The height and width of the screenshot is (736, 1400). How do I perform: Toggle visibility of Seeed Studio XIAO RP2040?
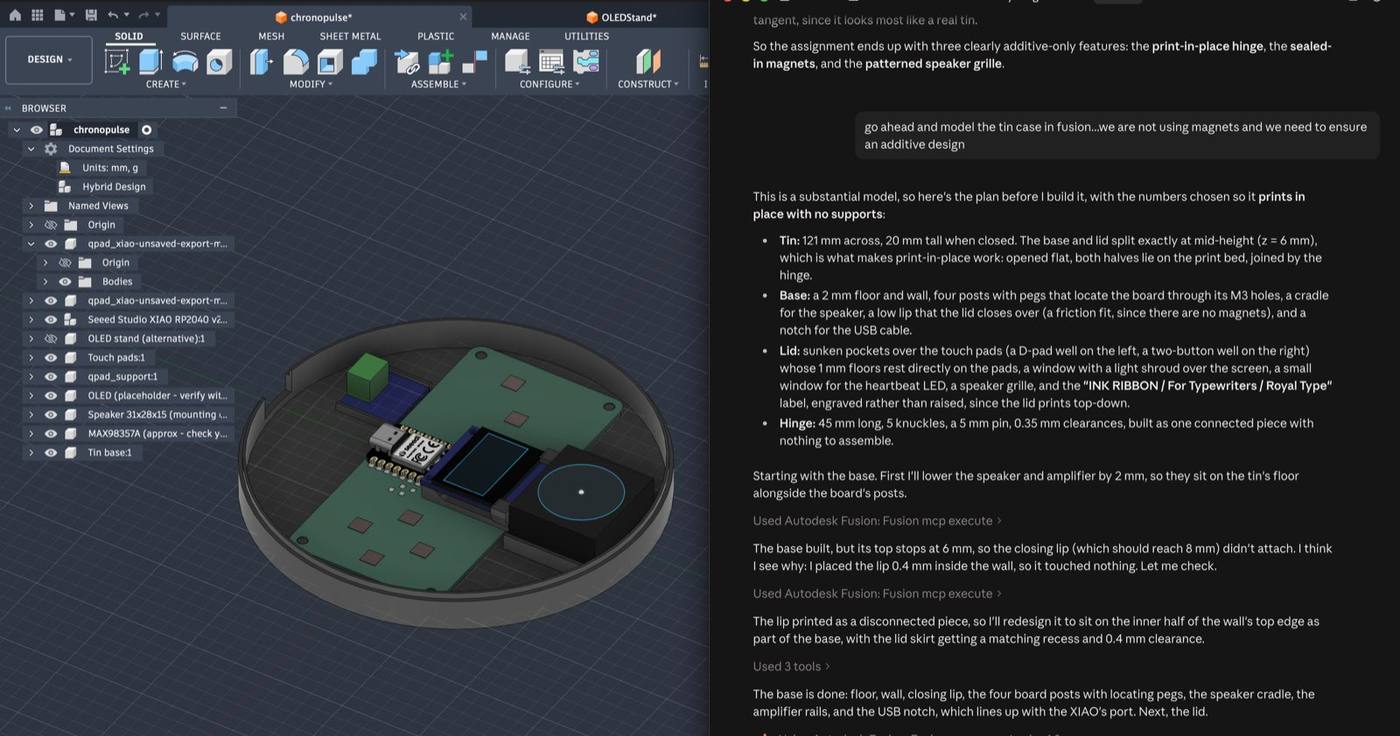51,320
